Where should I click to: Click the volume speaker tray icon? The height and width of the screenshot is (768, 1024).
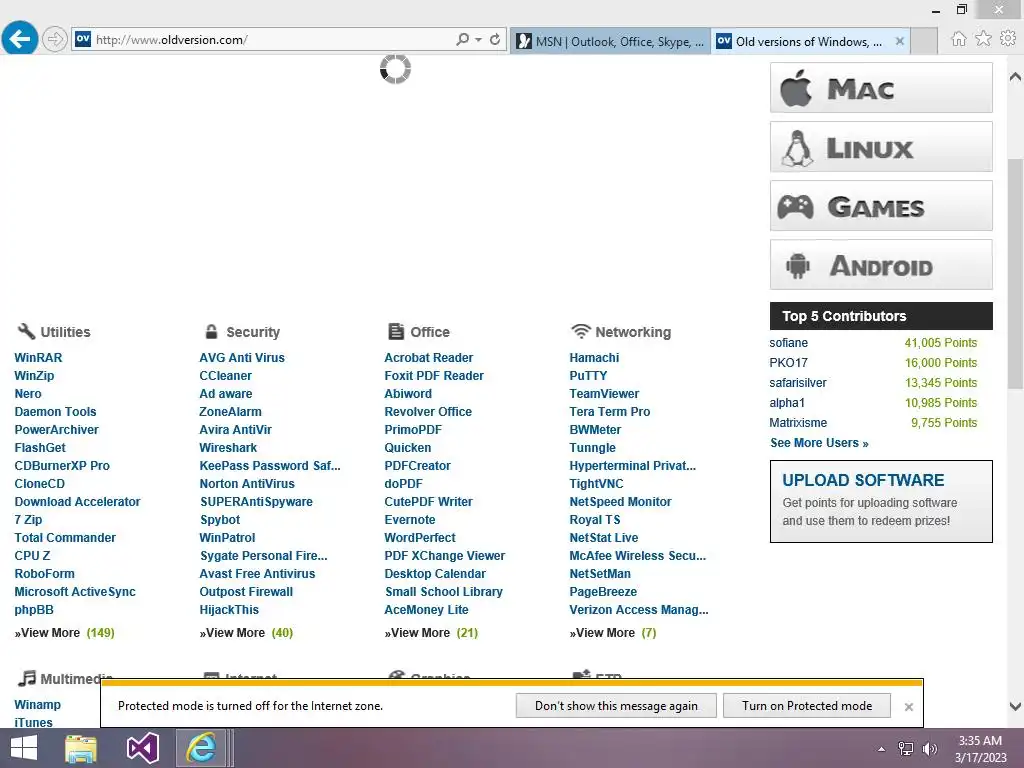929,749
